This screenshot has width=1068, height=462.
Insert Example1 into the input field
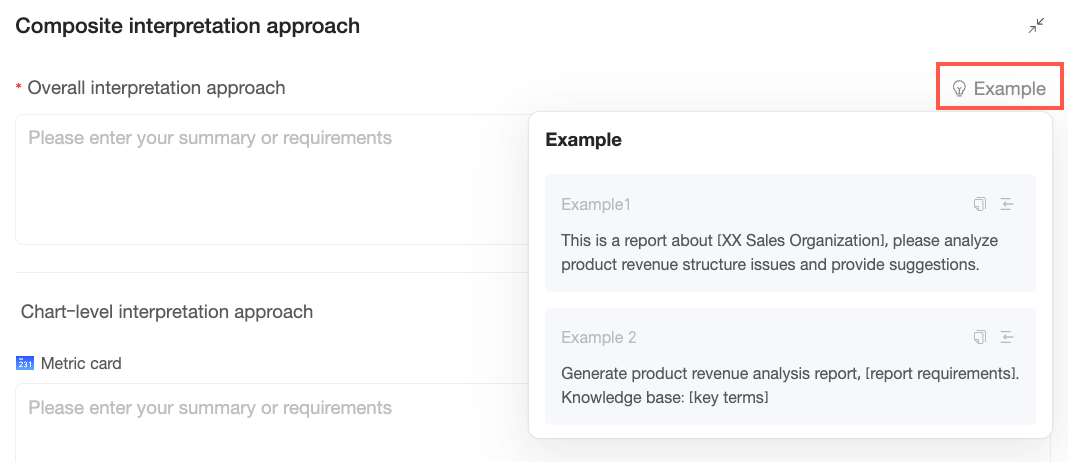click(1007, 204)
